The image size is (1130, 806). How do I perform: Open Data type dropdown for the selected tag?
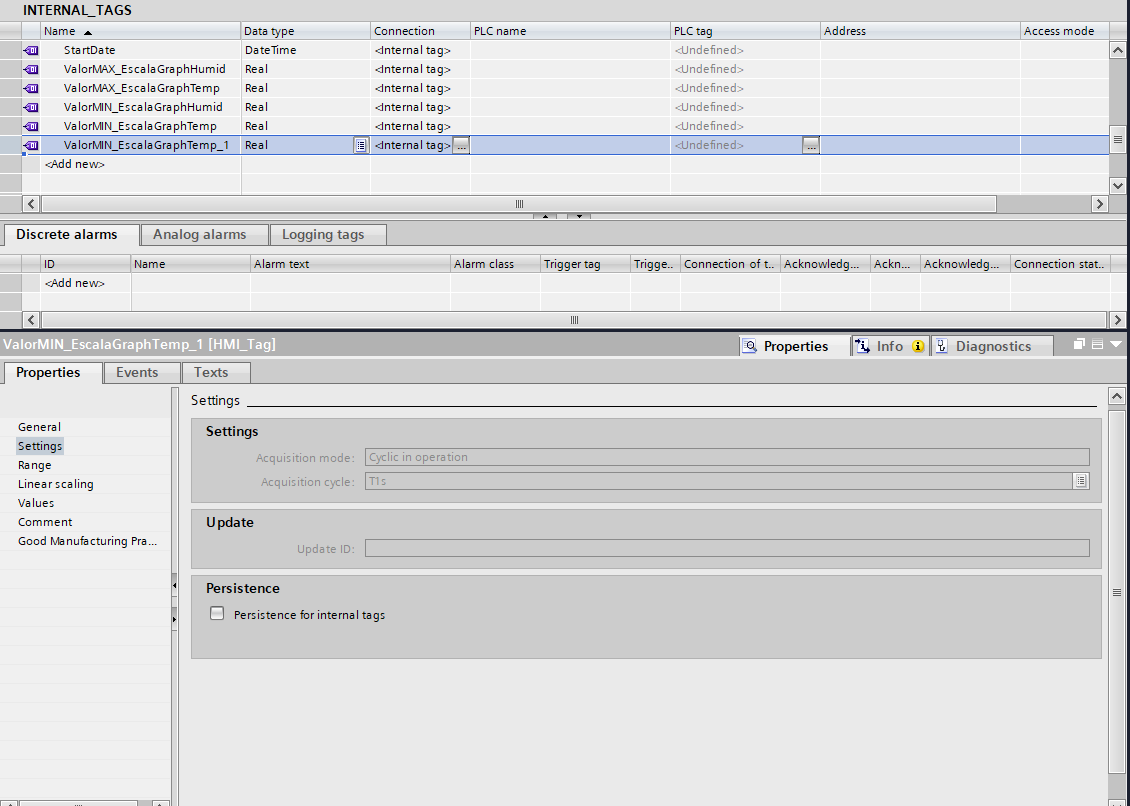(x=361, y=145)
